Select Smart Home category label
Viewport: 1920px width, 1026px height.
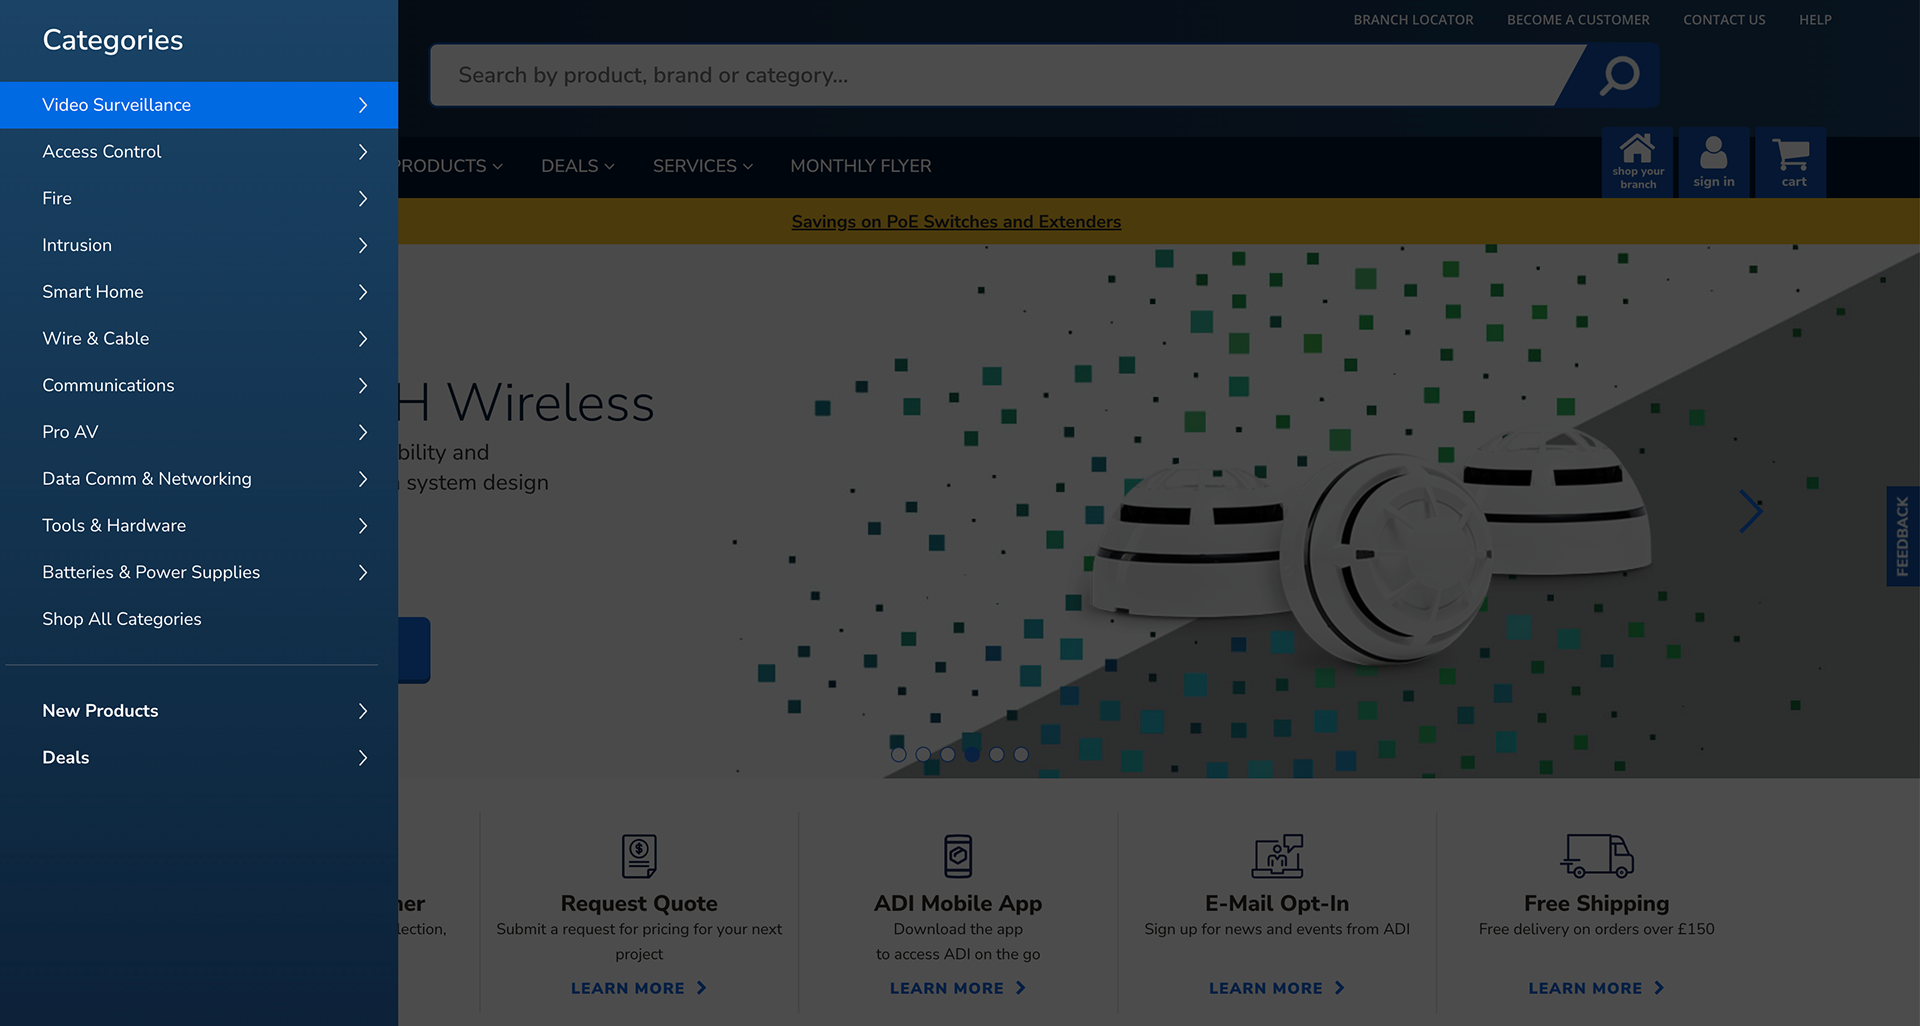[93, 292]
